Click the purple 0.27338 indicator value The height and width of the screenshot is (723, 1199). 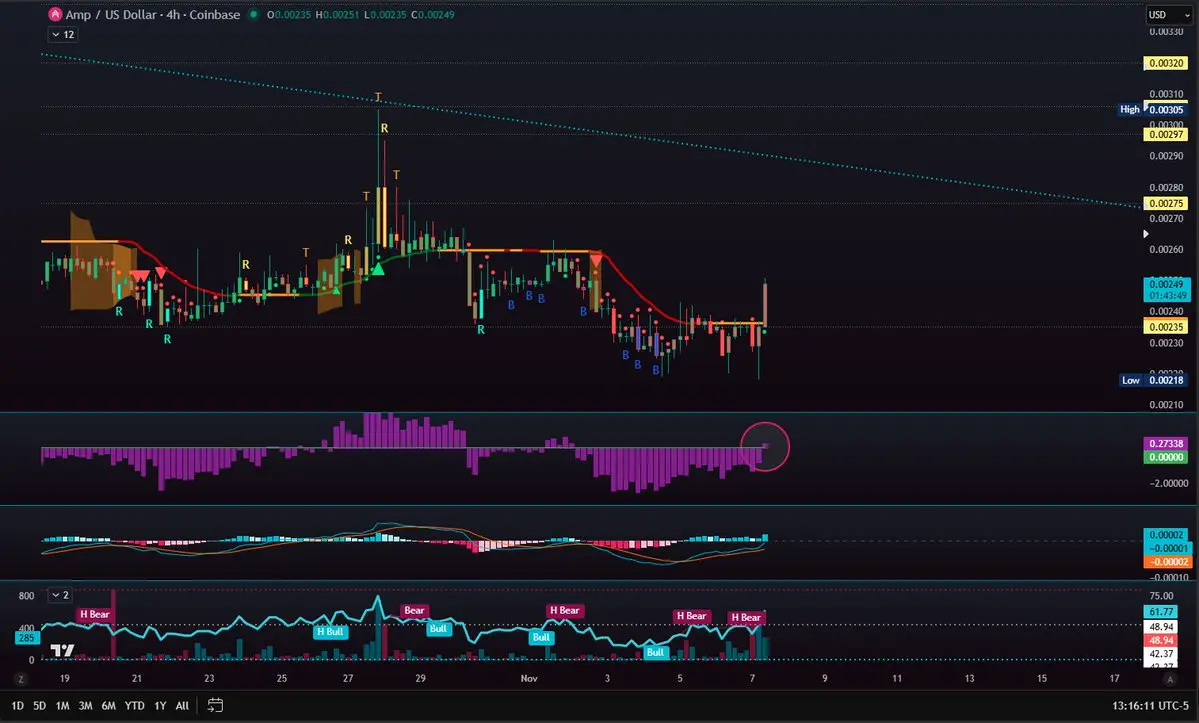[1166, 443]
